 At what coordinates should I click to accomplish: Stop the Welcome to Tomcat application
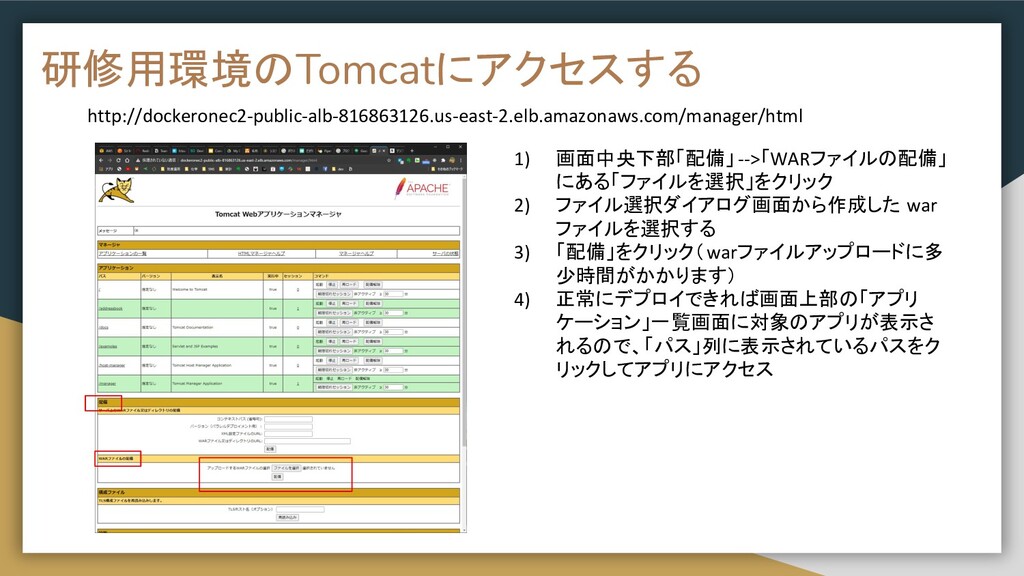331,284
